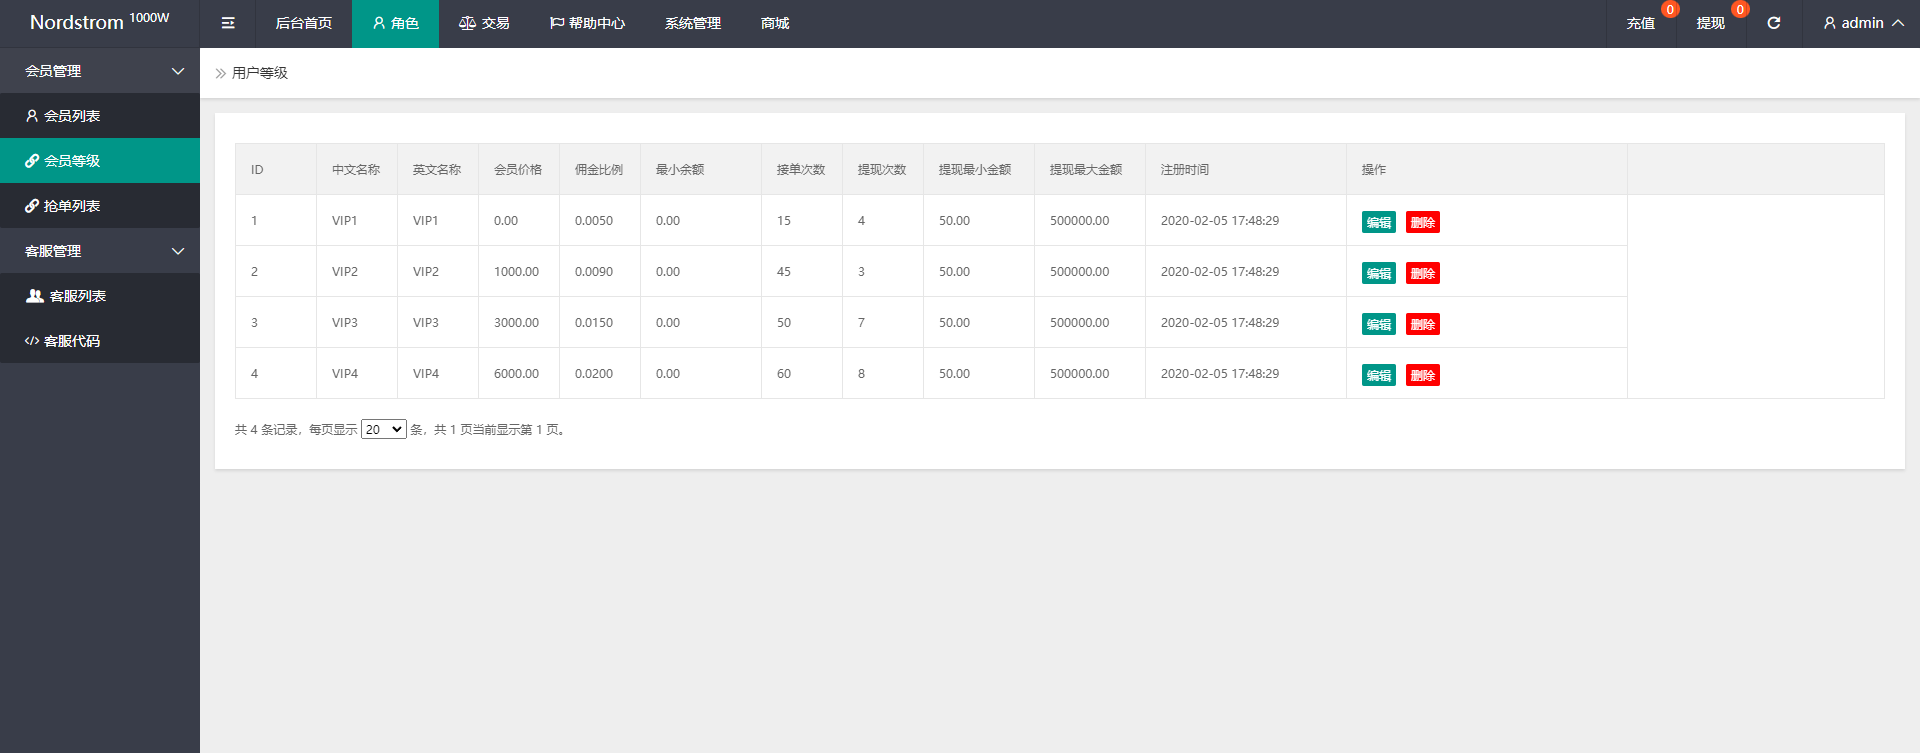Click the 提现 top bar link
The image size is (1920, 753).
(1710, 23)
